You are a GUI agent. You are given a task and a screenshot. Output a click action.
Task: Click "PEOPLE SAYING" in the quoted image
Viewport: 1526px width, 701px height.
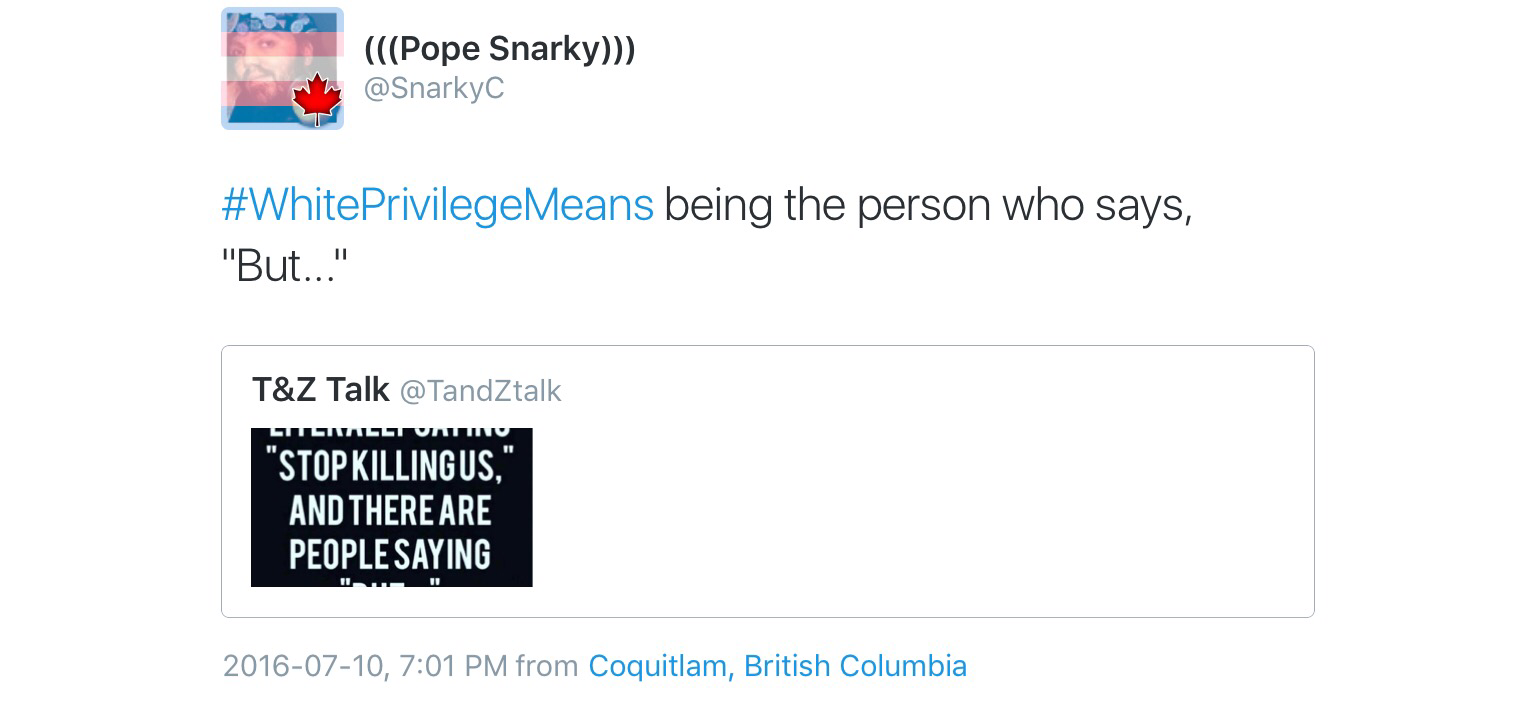coord(391,553)
